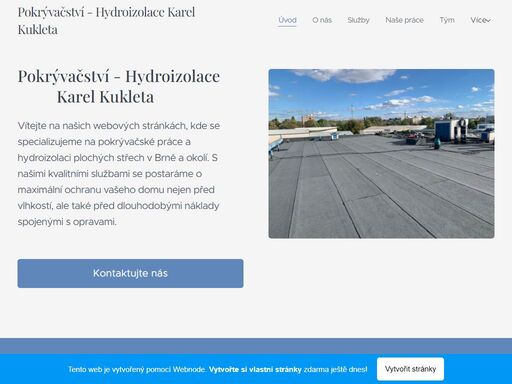The width and height of the screenshot is (512, 384).
Task: Click the Vytvořit stránky button
Action: (410, 369)
